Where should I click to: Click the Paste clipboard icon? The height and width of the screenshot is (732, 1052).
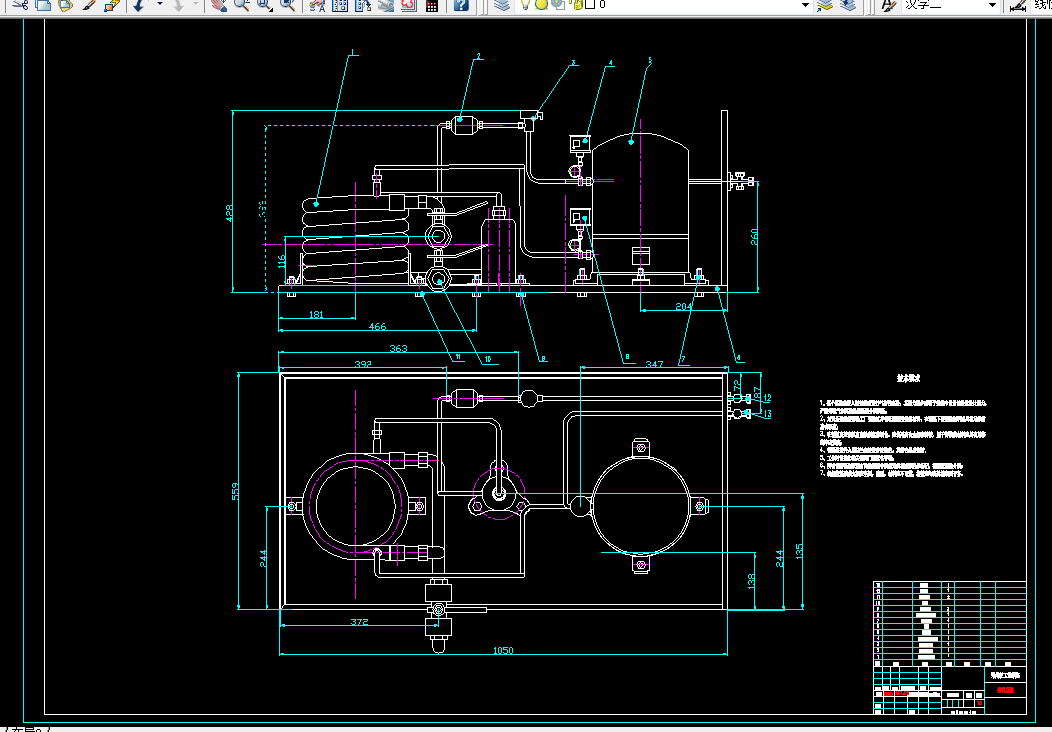65,5
